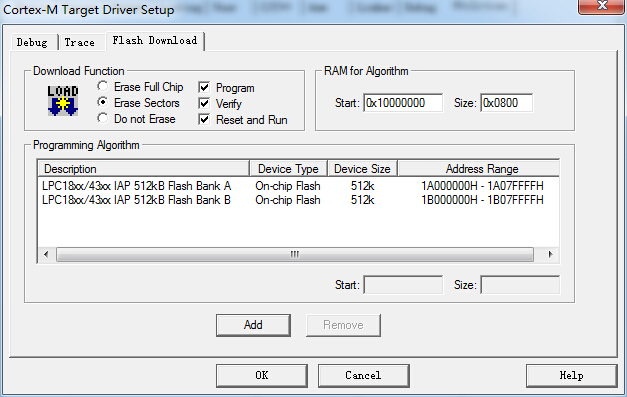
Task: Click Programming Algorithm Start field
Action: 403,285
